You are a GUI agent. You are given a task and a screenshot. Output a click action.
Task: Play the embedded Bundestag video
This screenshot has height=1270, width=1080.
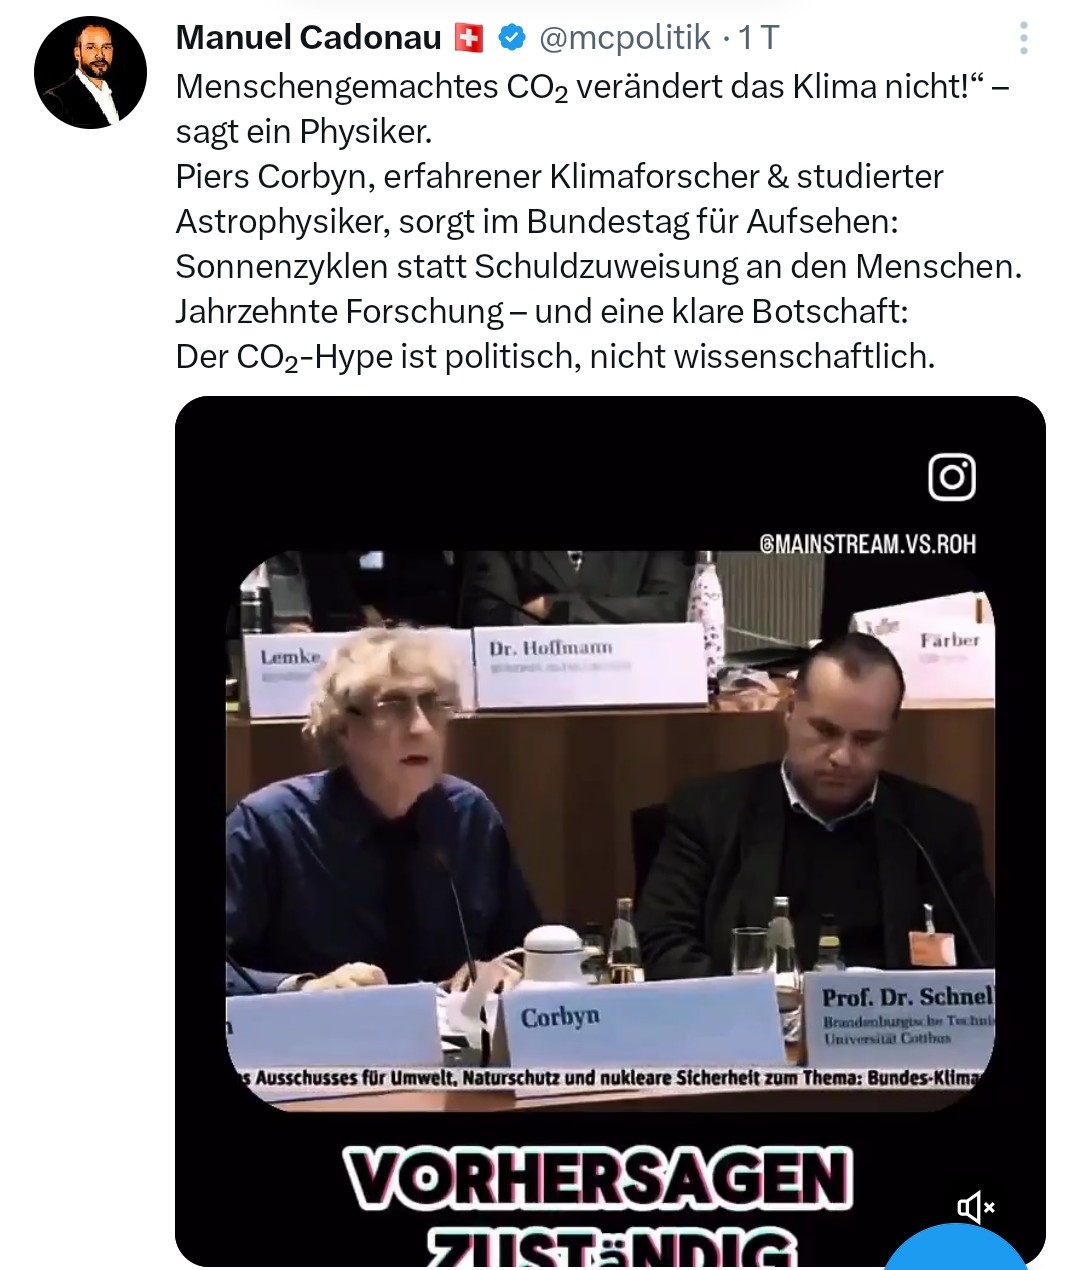[610, 831]
